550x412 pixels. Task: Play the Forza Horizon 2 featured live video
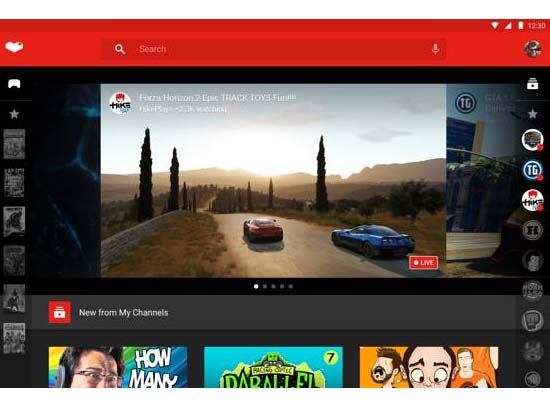(274, 181)
